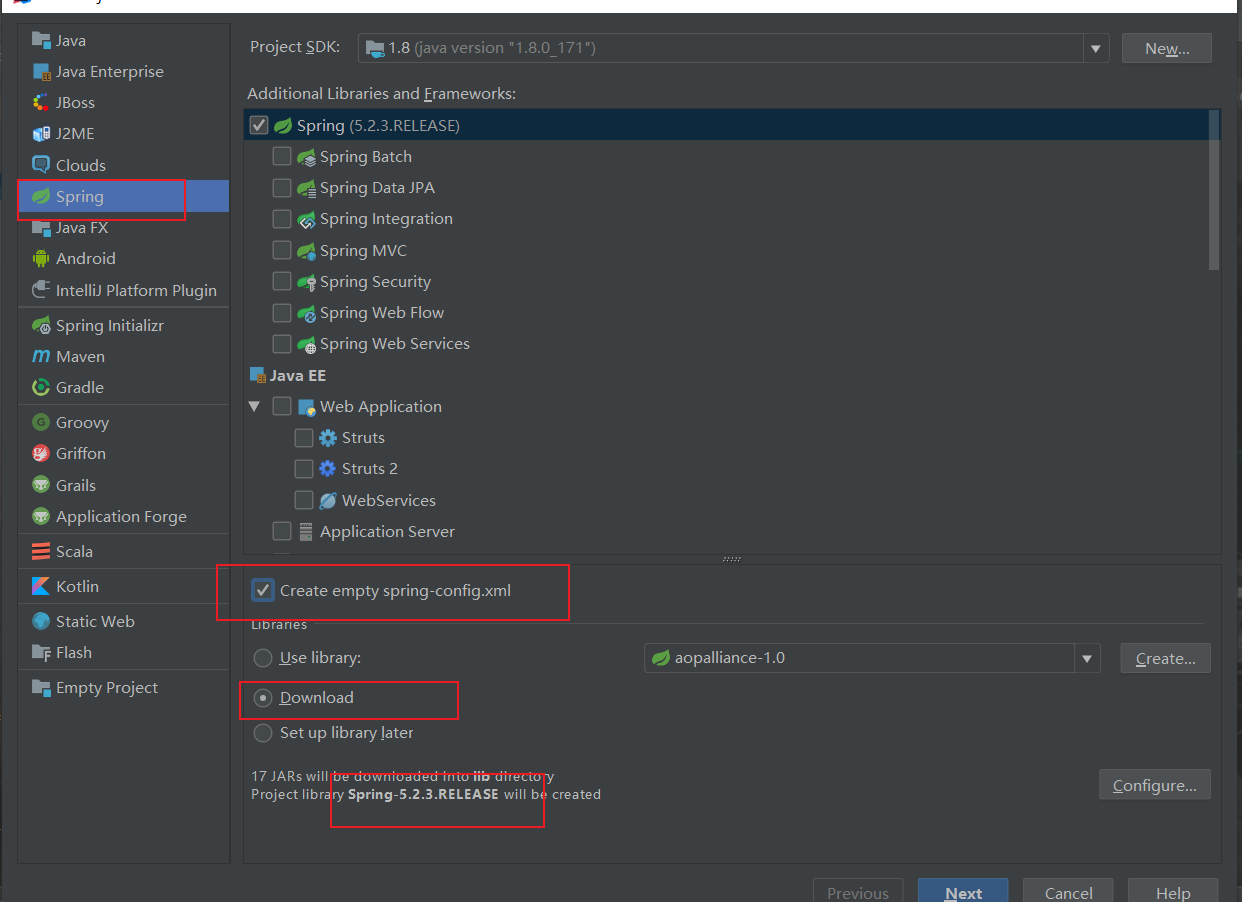Enable the Spring Web Services checkbox
Viewport: 1242px width, 902px height.
click(282, 344)
